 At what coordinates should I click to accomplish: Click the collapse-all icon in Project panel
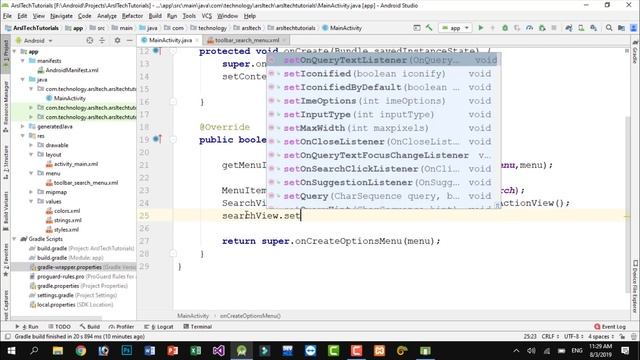102,40
